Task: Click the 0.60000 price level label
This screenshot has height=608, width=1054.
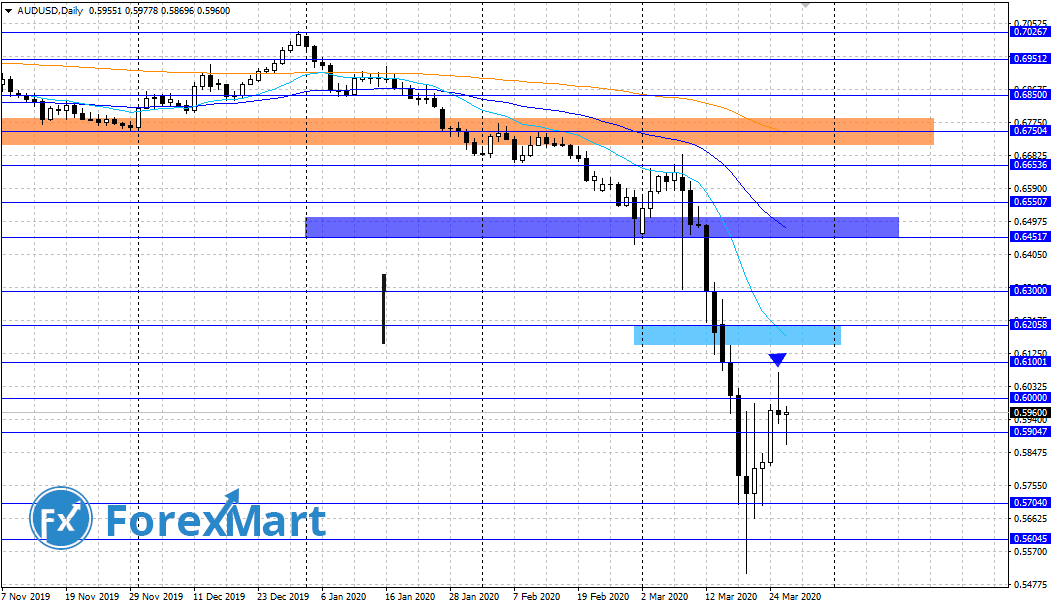Action: pos(1030,398)
